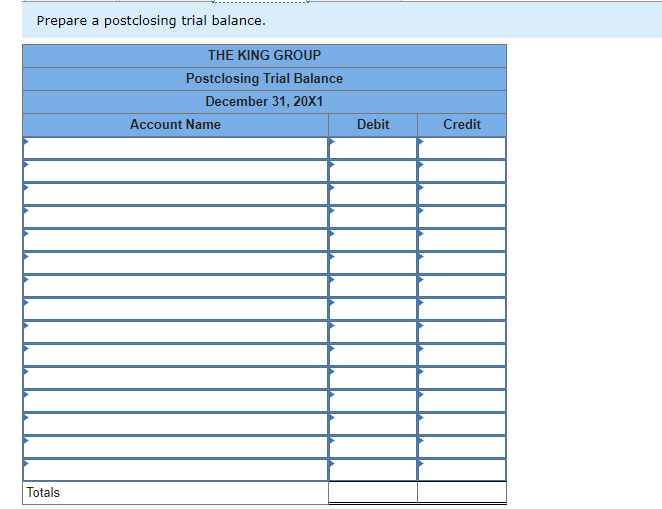Select the Credit field in the twelfth row

pos(462,401)
